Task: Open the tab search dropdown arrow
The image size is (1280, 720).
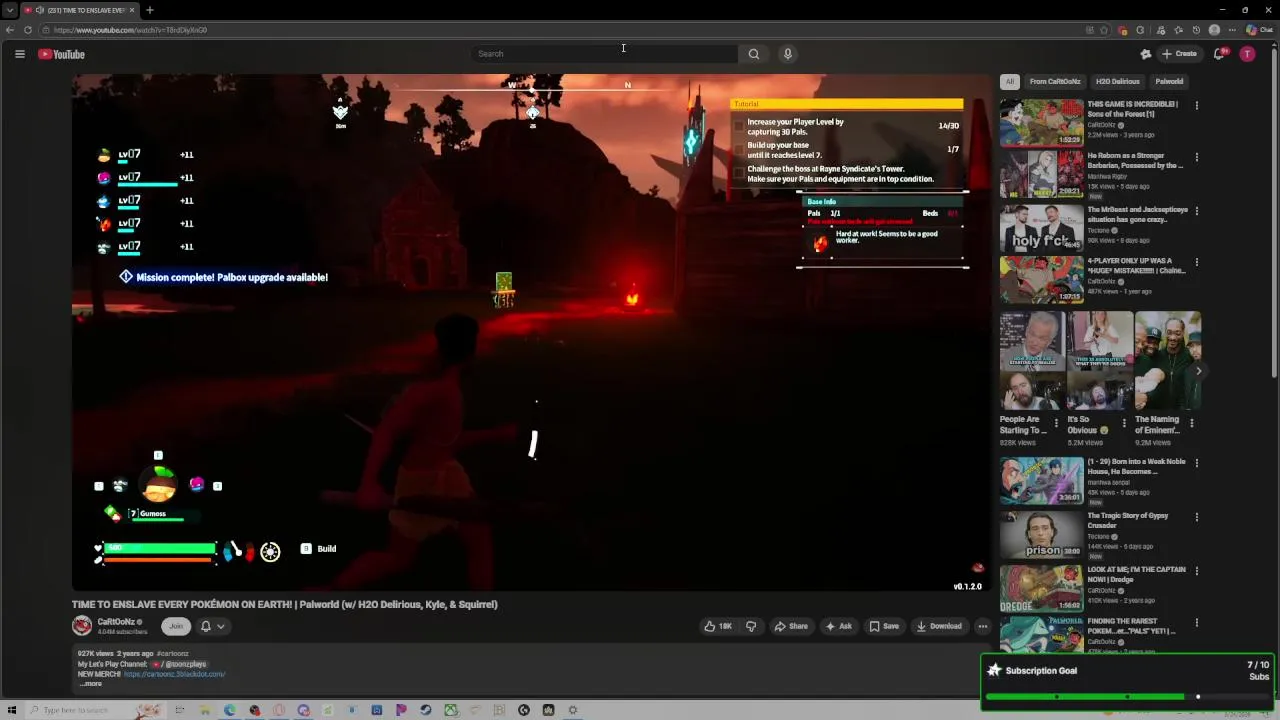Action: 9,10
